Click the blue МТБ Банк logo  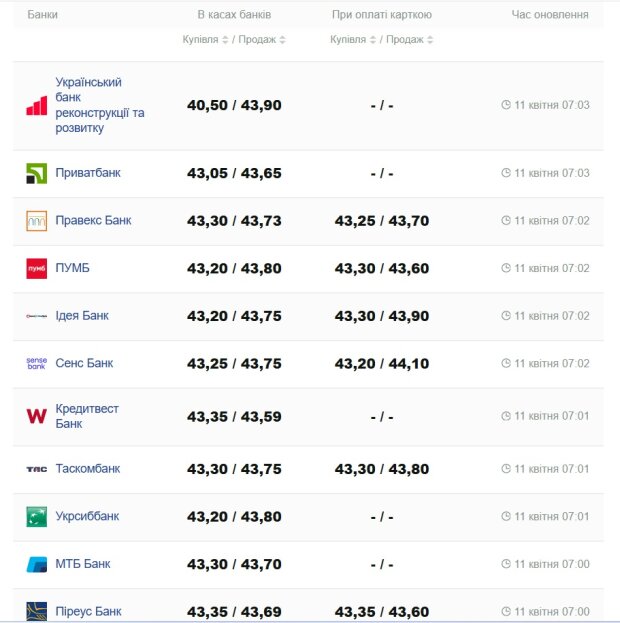[36, 564]
